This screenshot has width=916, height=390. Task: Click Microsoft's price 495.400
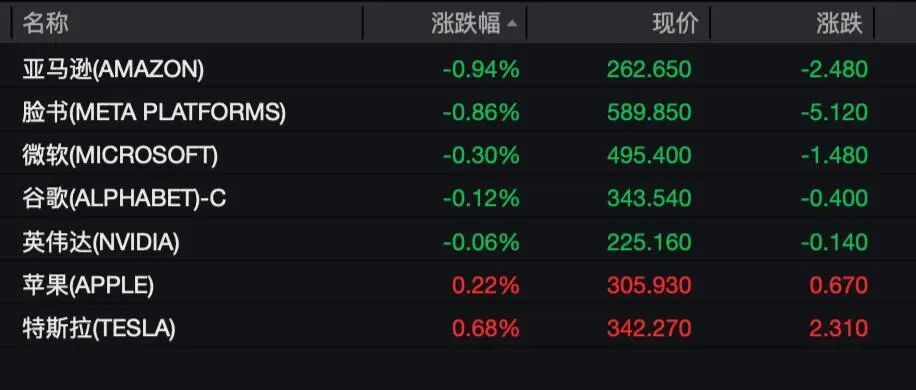pos(649,155)
